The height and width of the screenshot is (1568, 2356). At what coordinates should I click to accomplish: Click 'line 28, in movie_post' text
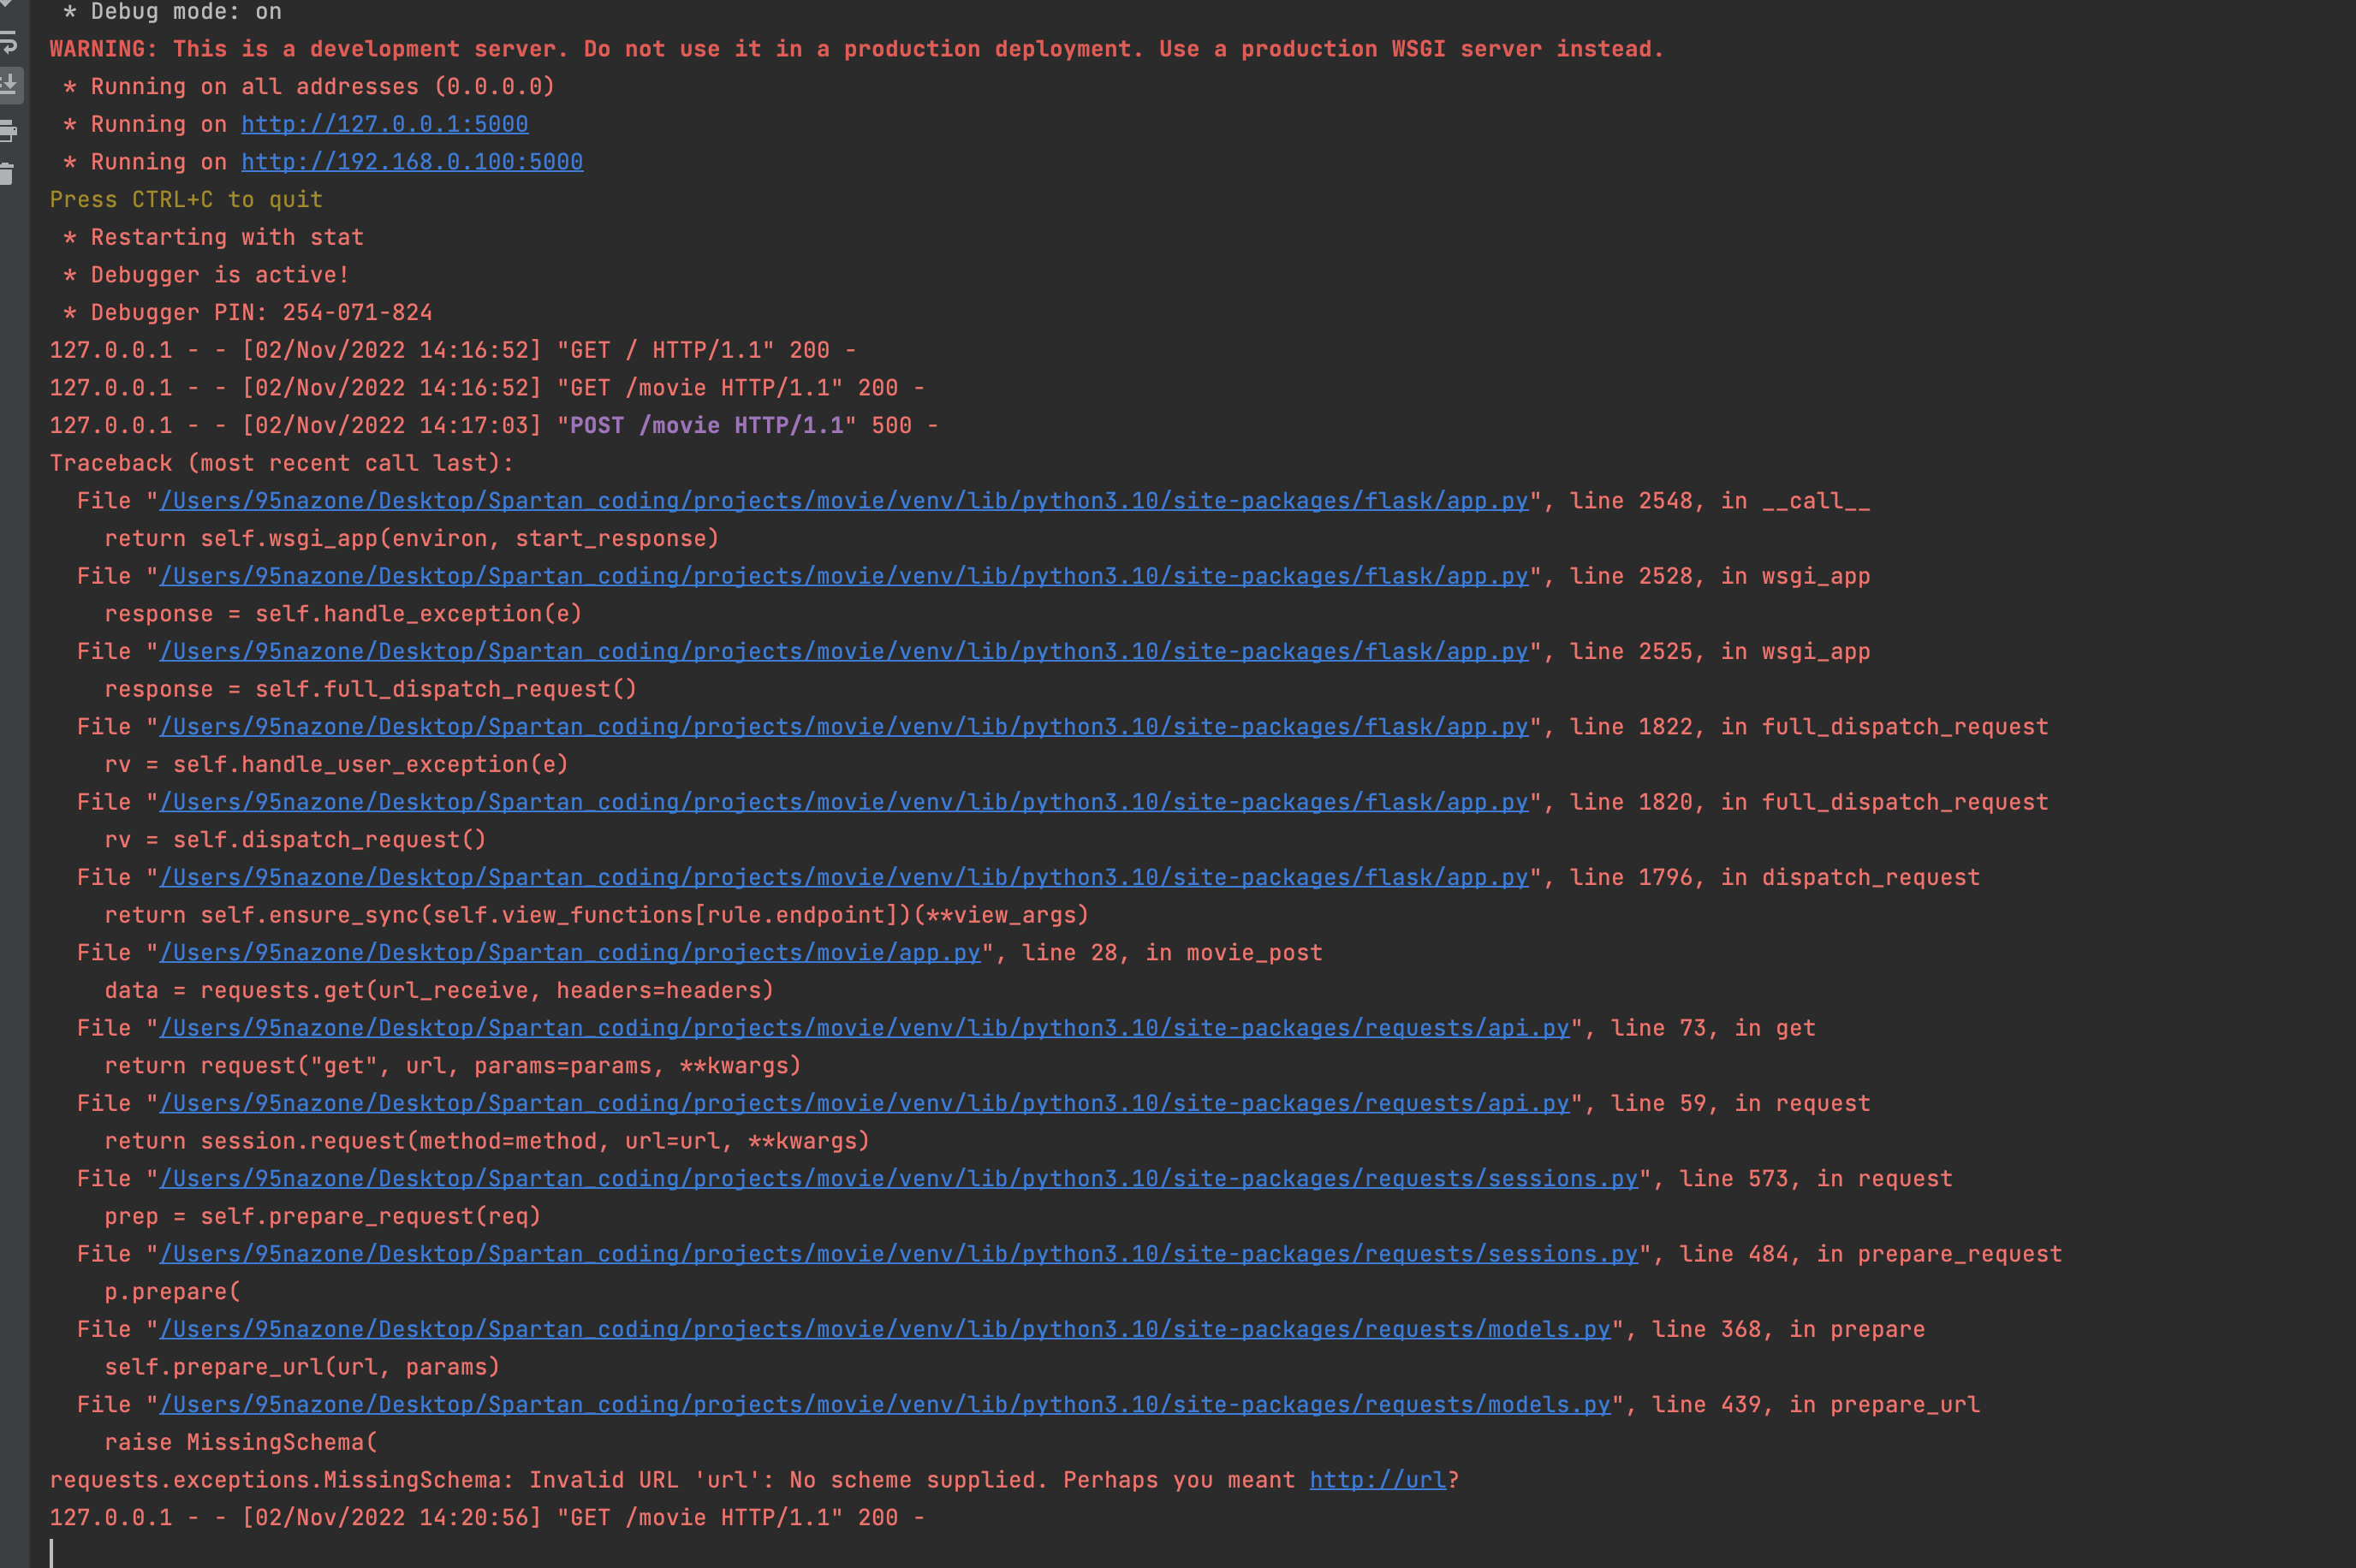pyautogui.click(x=1172, y=953)
